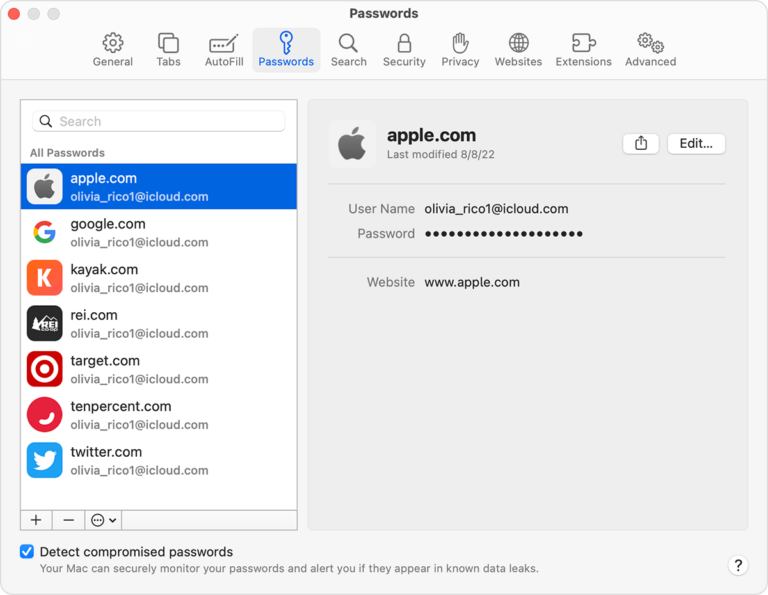Click the Search passwords field
Viewport: 768px width, 595px height.
tap(159, 121)
